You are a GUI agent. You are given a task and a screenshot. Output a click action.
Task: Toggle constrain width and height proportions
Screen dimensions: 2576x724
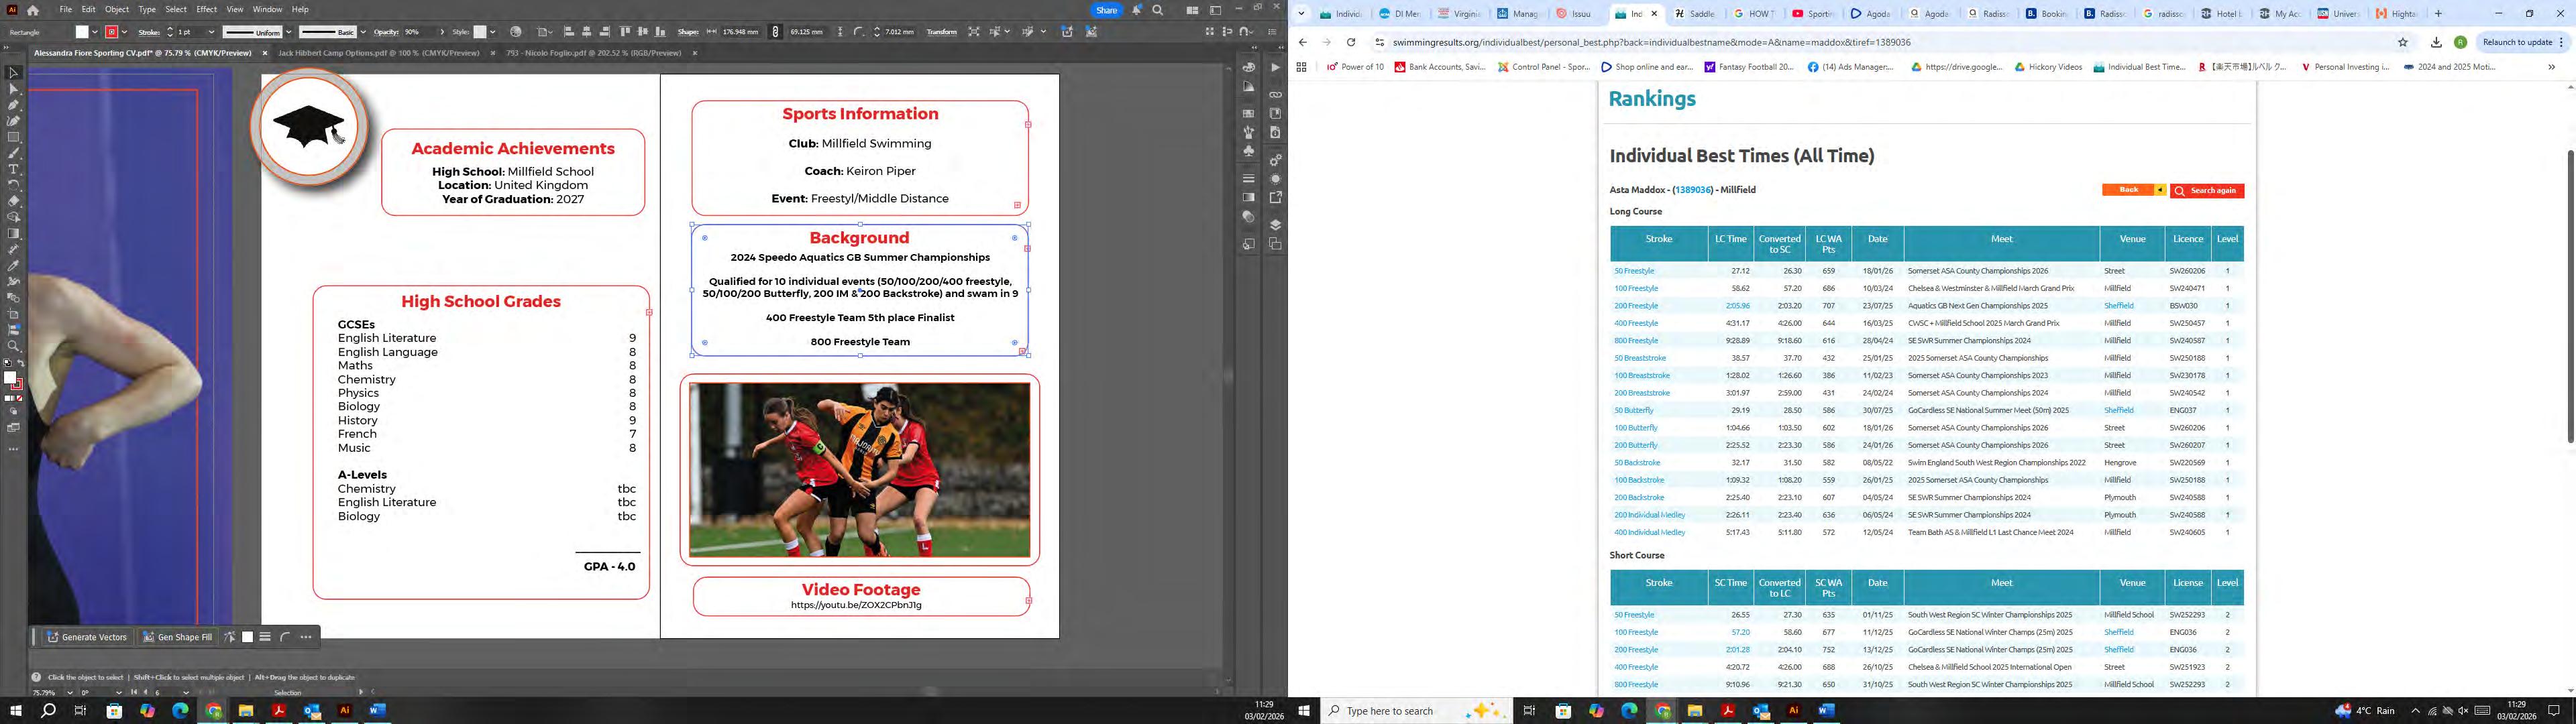click(775, 32)
